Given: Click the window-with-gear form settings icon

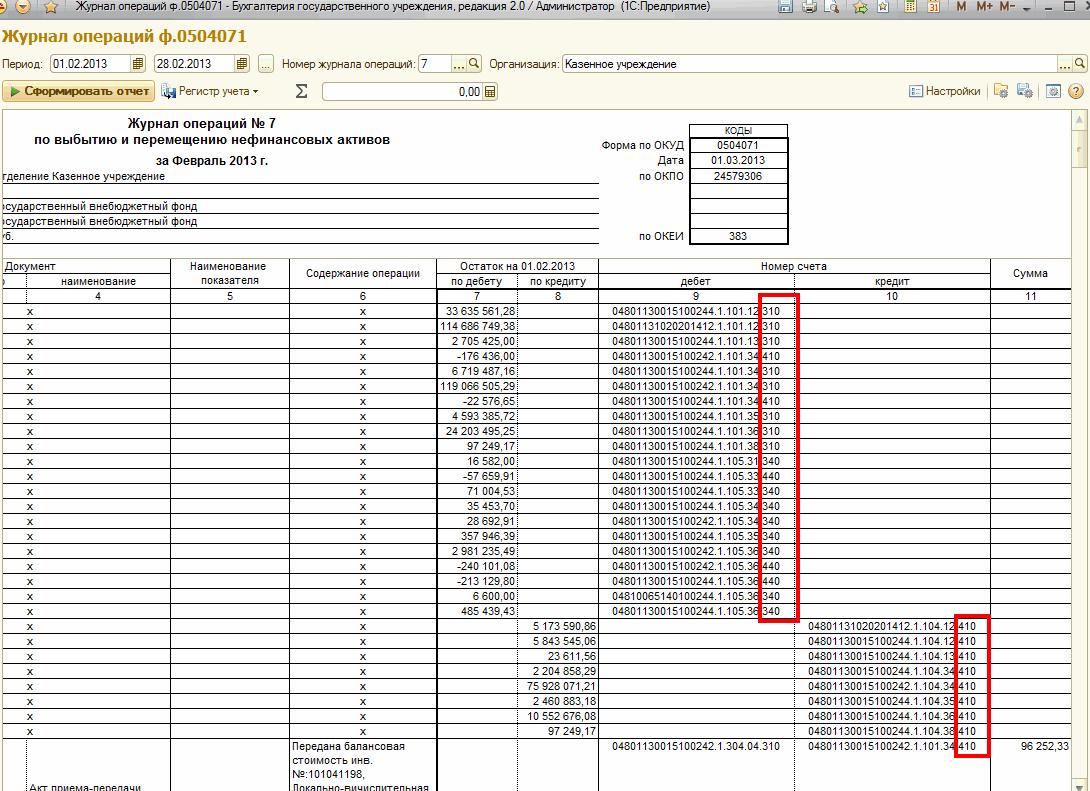Looking at the screenshot, I should tap(1053, 91).
